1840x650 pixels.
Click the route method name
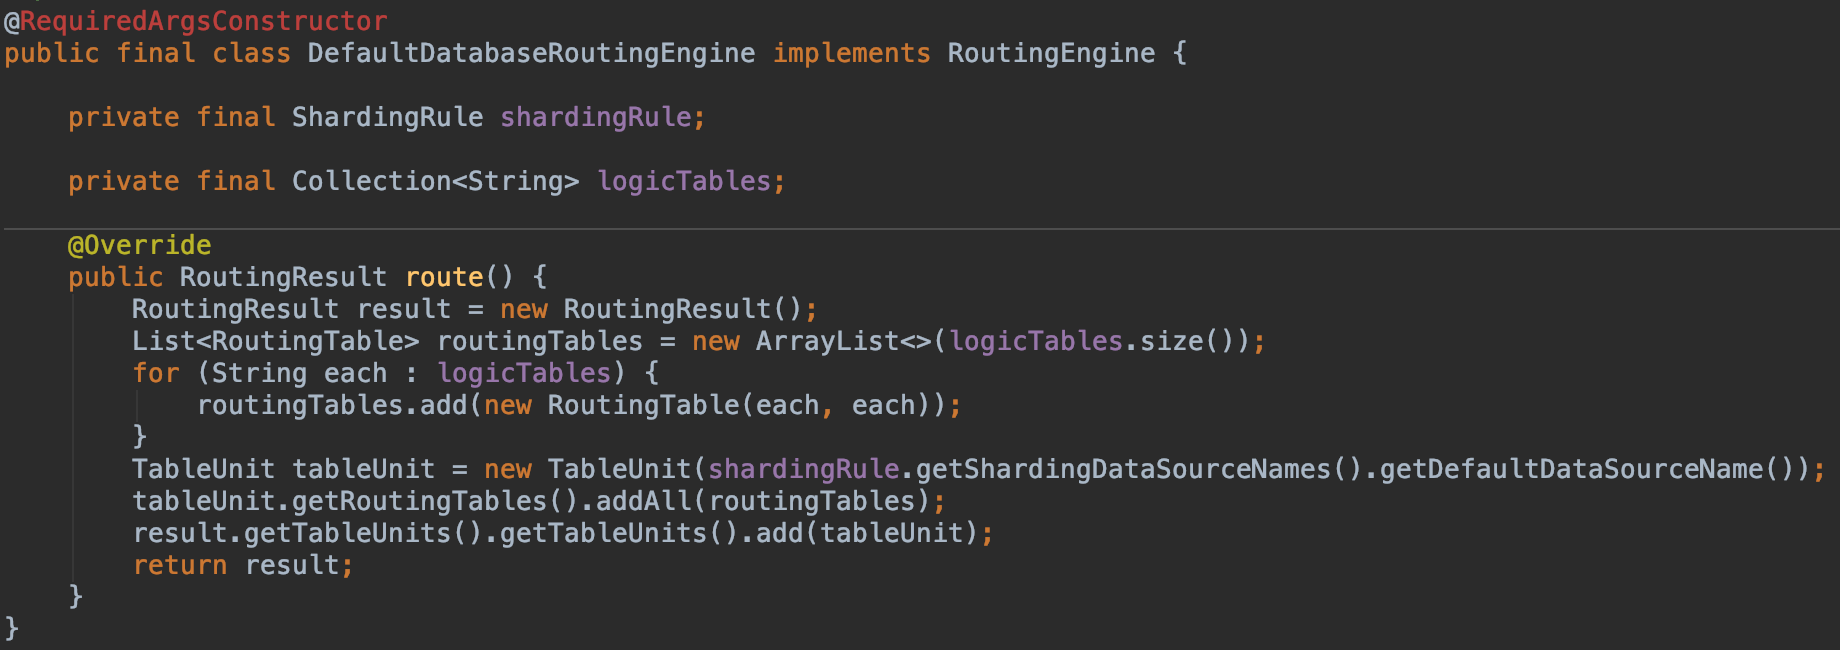[x=444, y=277]
